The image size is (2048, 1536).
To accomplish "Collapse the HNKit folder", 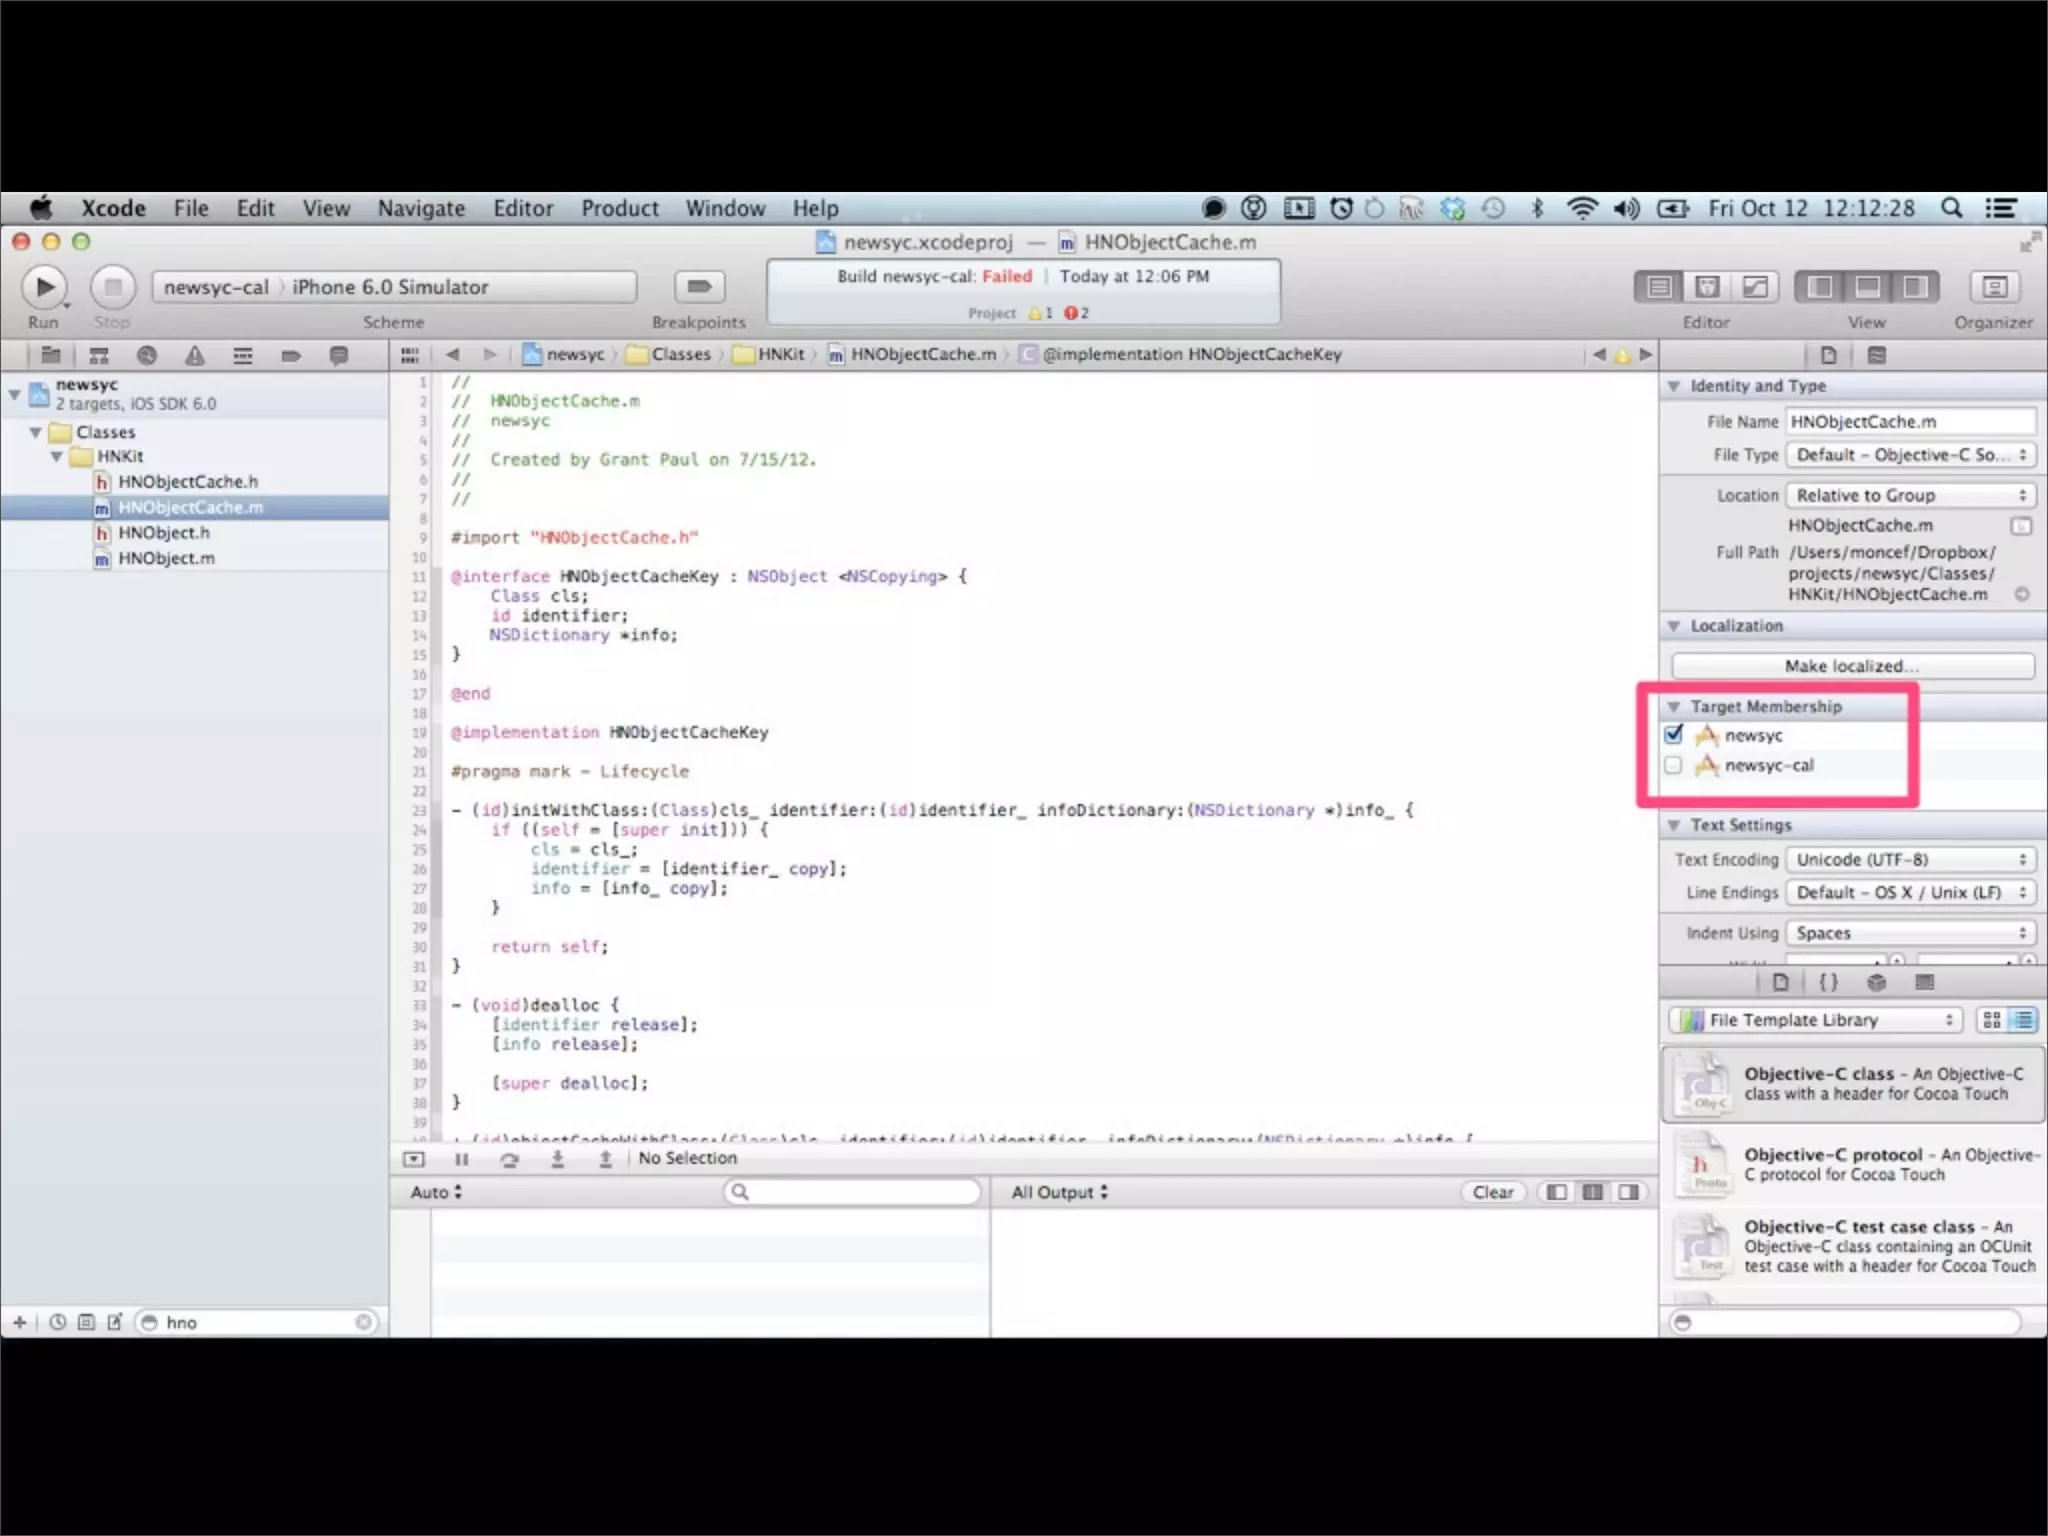I will 57,456.
